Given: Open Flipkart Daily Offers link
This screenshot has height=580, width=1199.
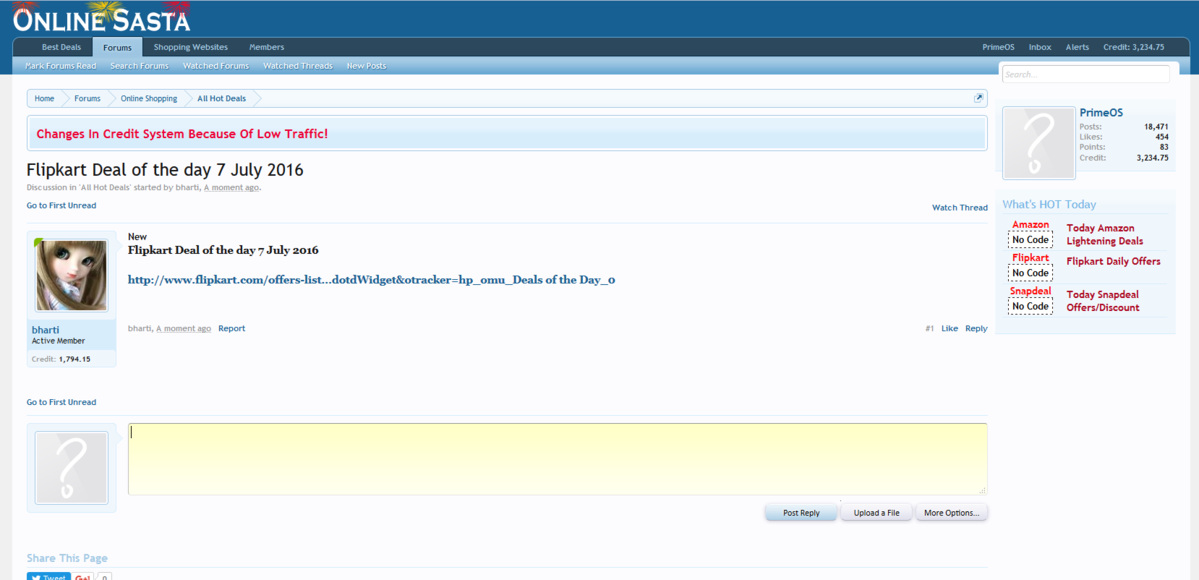Looking at the screenshot, I should point(1113,262).
